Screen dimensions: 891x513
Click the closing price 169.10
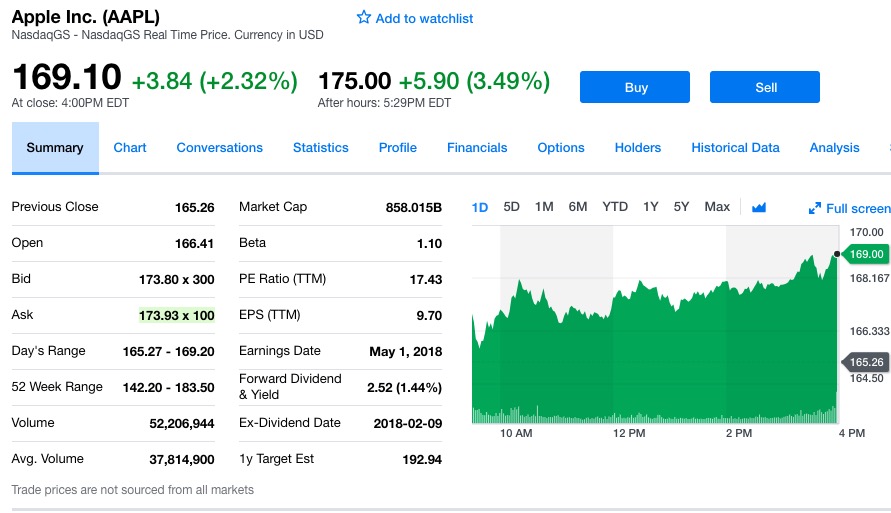tap(67, 77)
